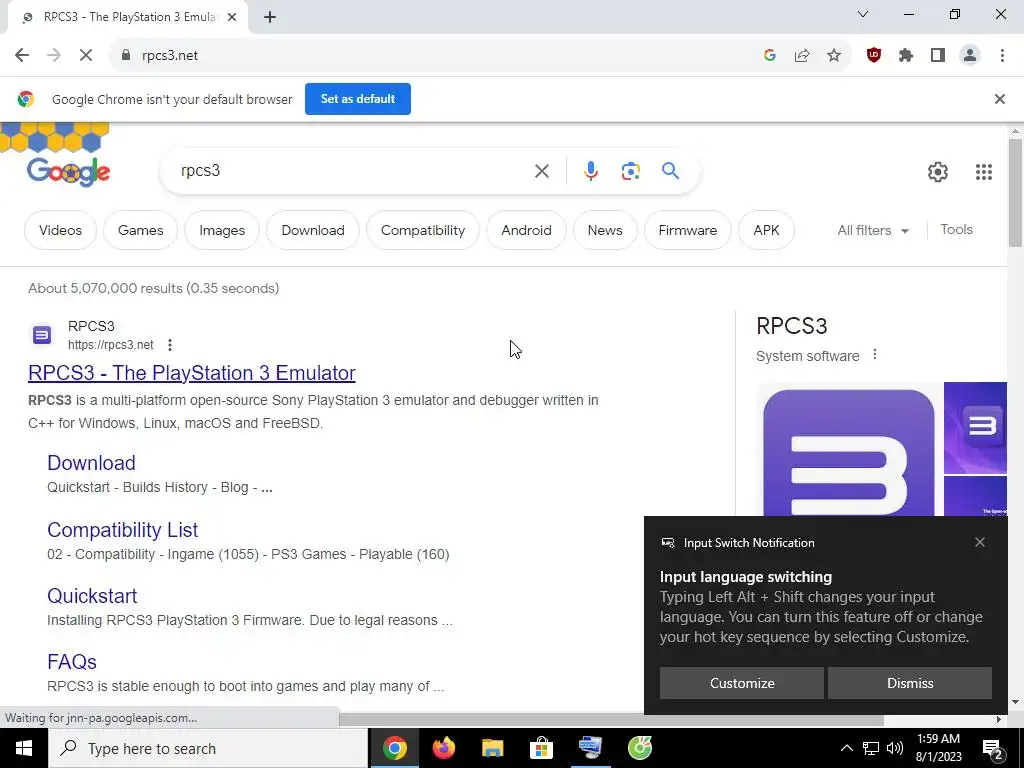Open the Windows Start menu
The width and height of the screenshot is (1024, 768).
[x=24, y=748]
